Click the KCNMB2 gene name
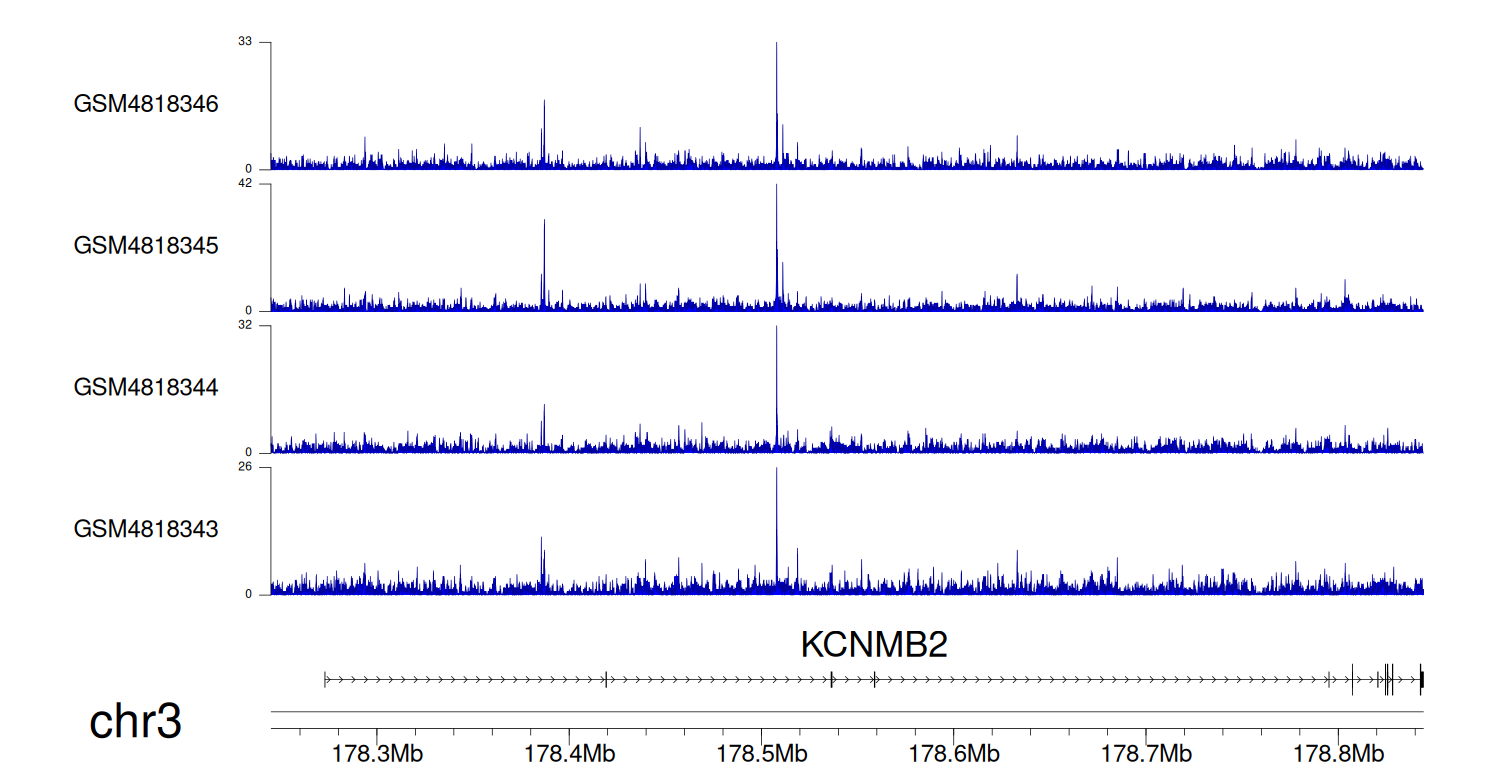This screenshot has height=780, width=1500. tap(873, 645)
